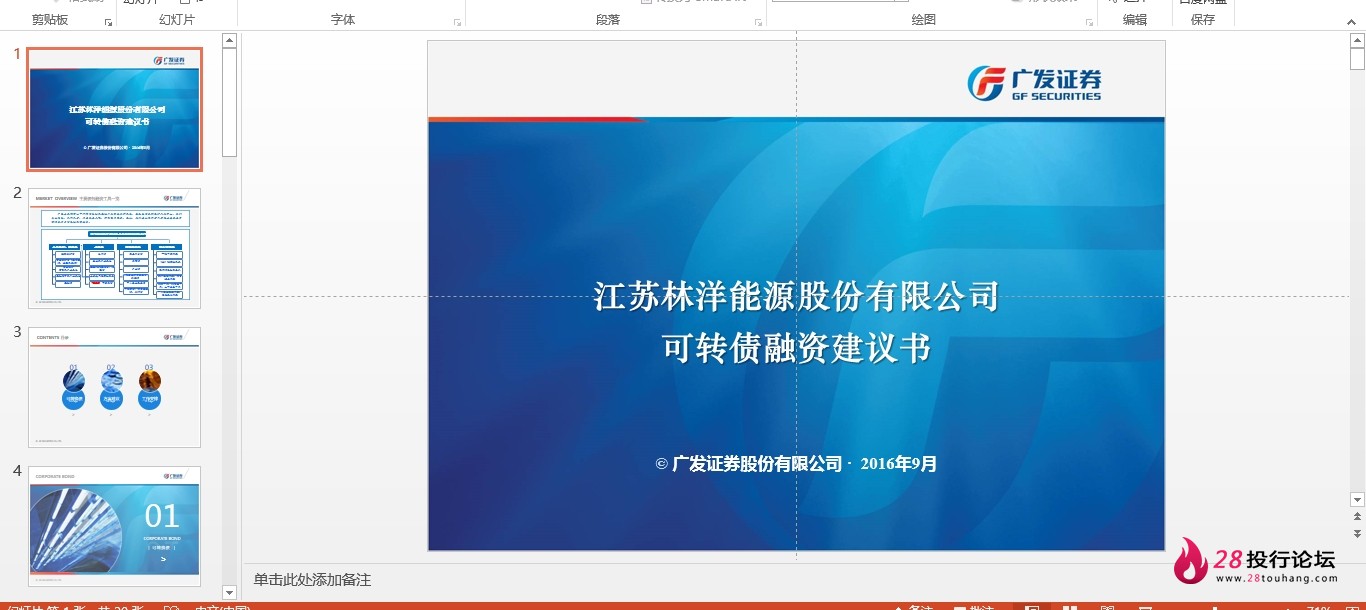The width and height of the screenshot is (1366, 610).
Task: Click the main editor scroll-down arrow
Action: 1357,499
